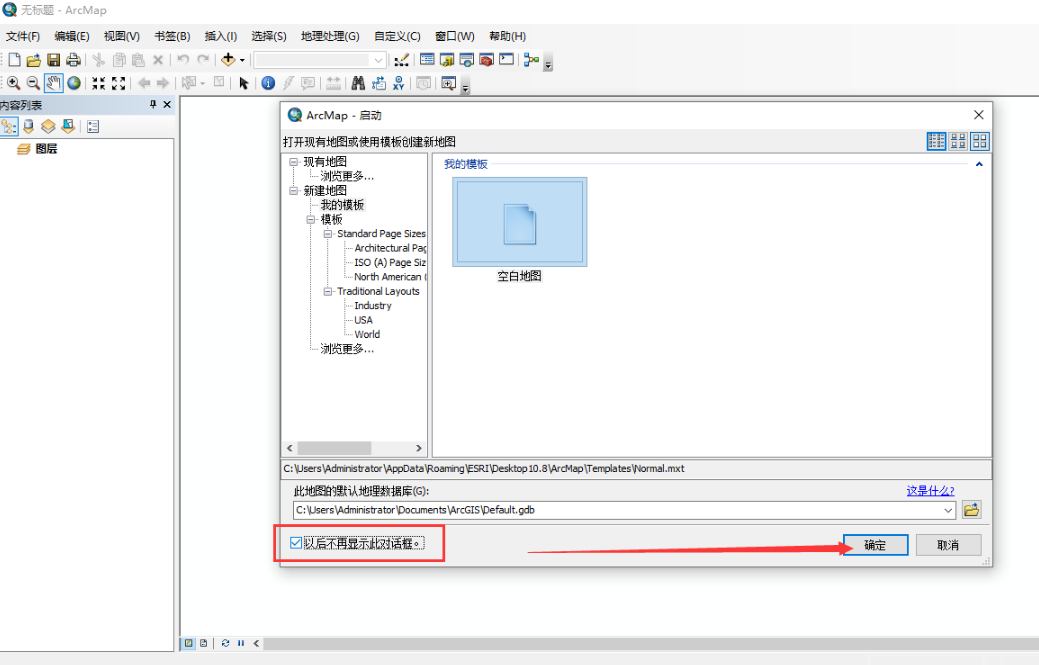Switch to List By Selection view
This screenshot has width=1039, height=665.
point(68,126)
